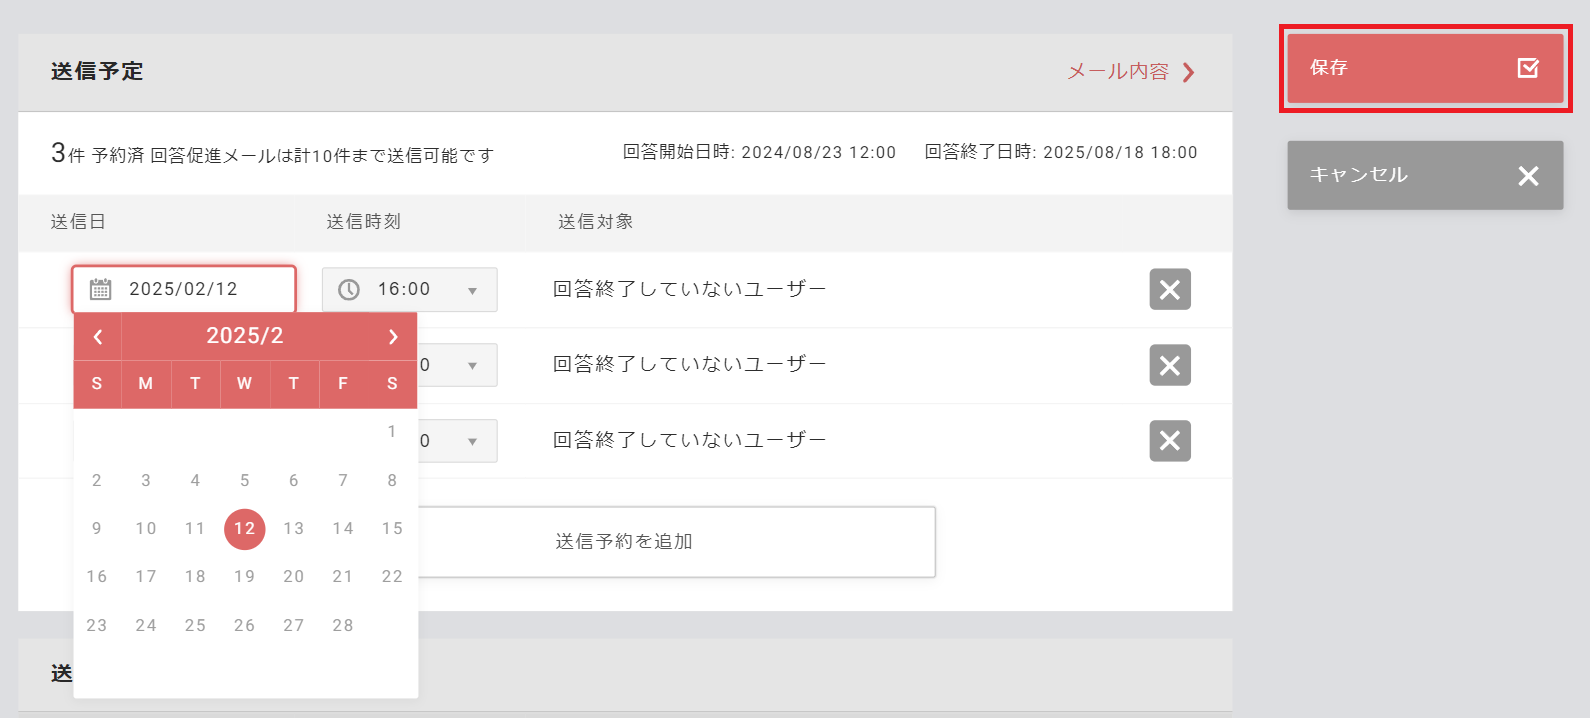Click the X icon inside キャンセル button
The height and width of the screenshot is (718, 1590).
pyautogui.click(x=1528, y=176)
